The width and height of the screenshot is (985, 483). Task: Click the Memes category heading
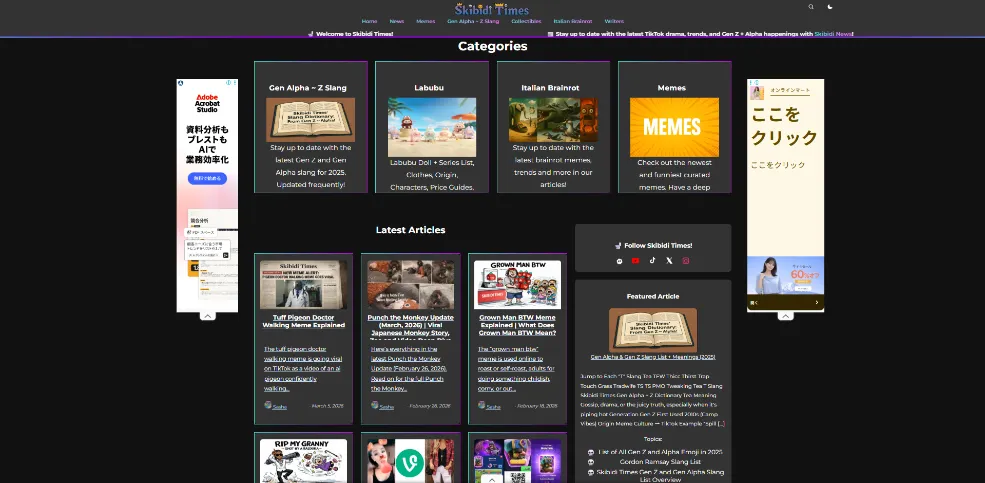pos(672,88)
